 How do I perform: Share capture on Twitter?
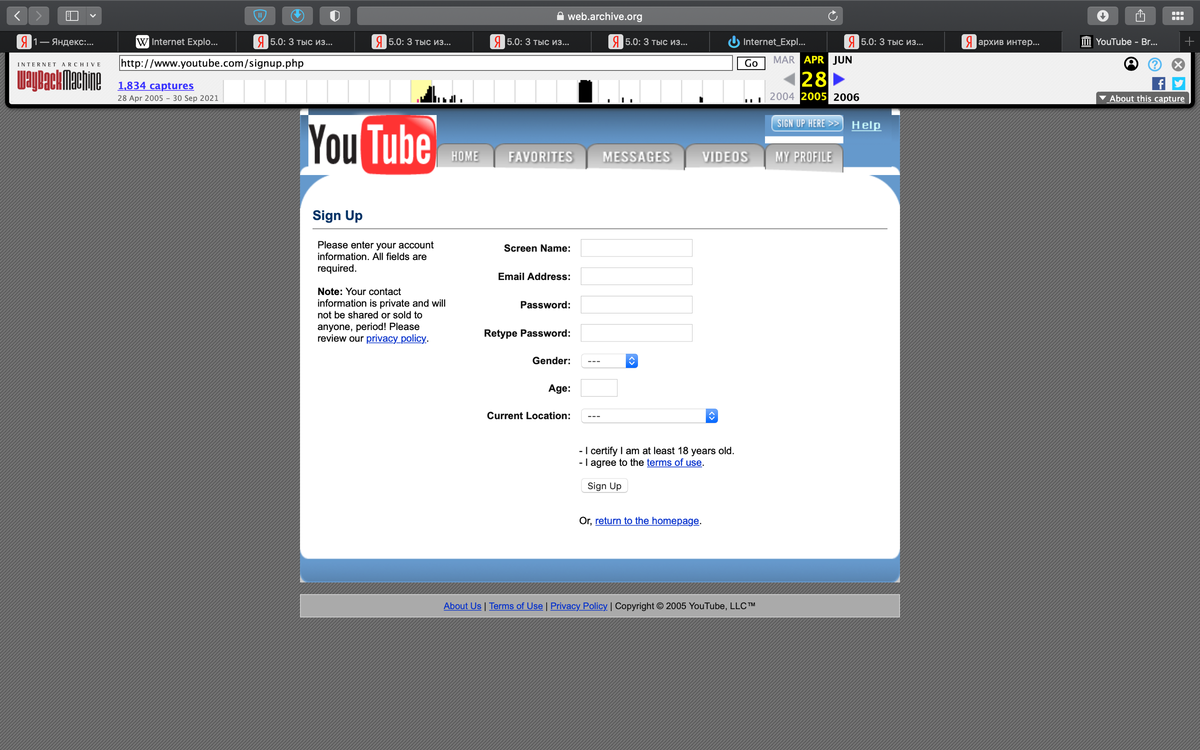(x=1178, y=84)
